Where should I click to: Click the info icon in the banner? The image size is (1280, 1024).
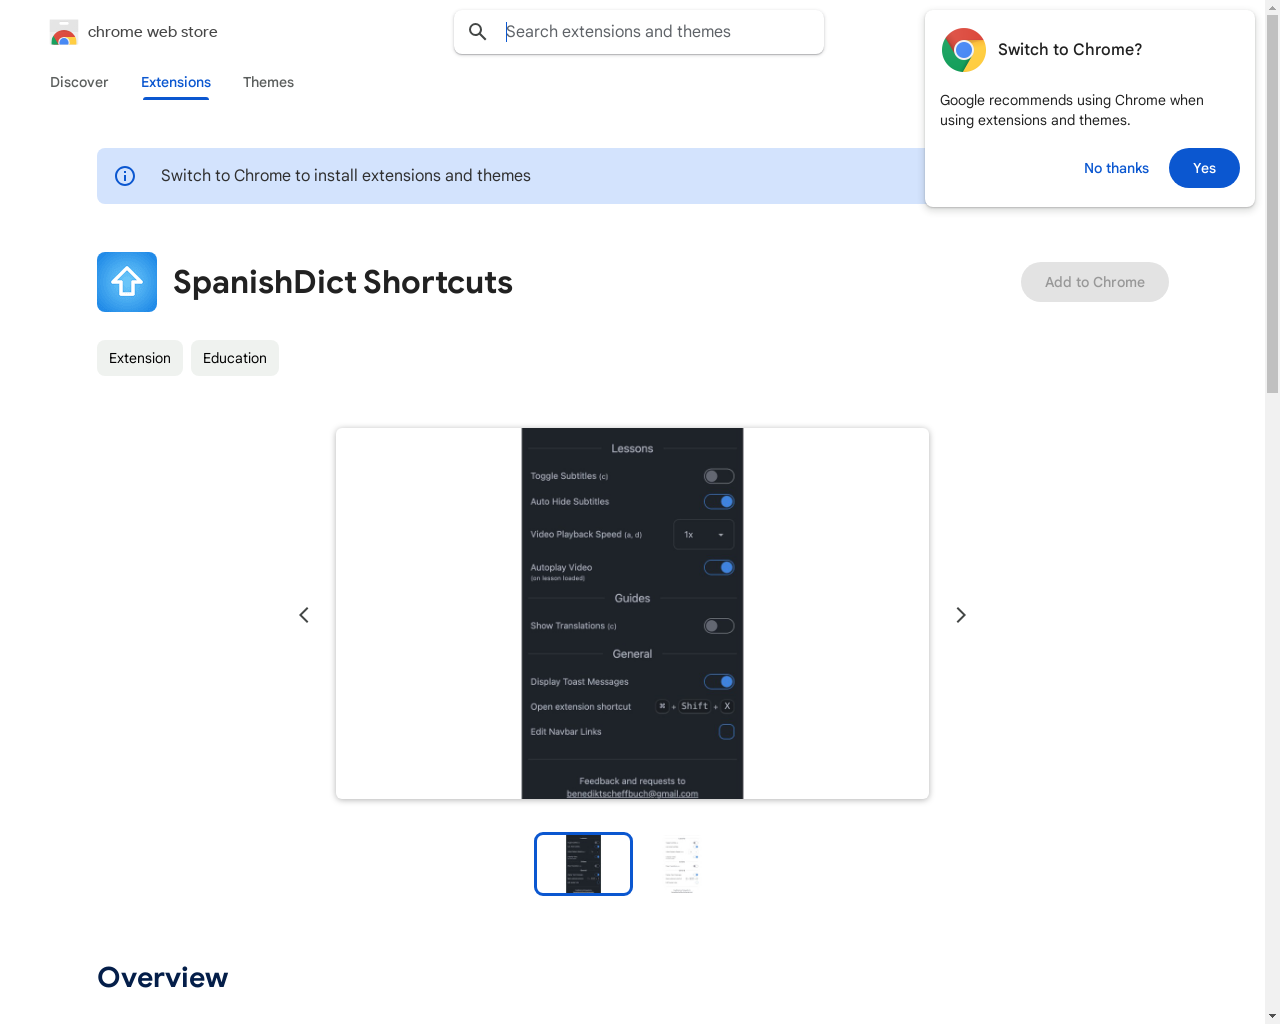point(125,176)
